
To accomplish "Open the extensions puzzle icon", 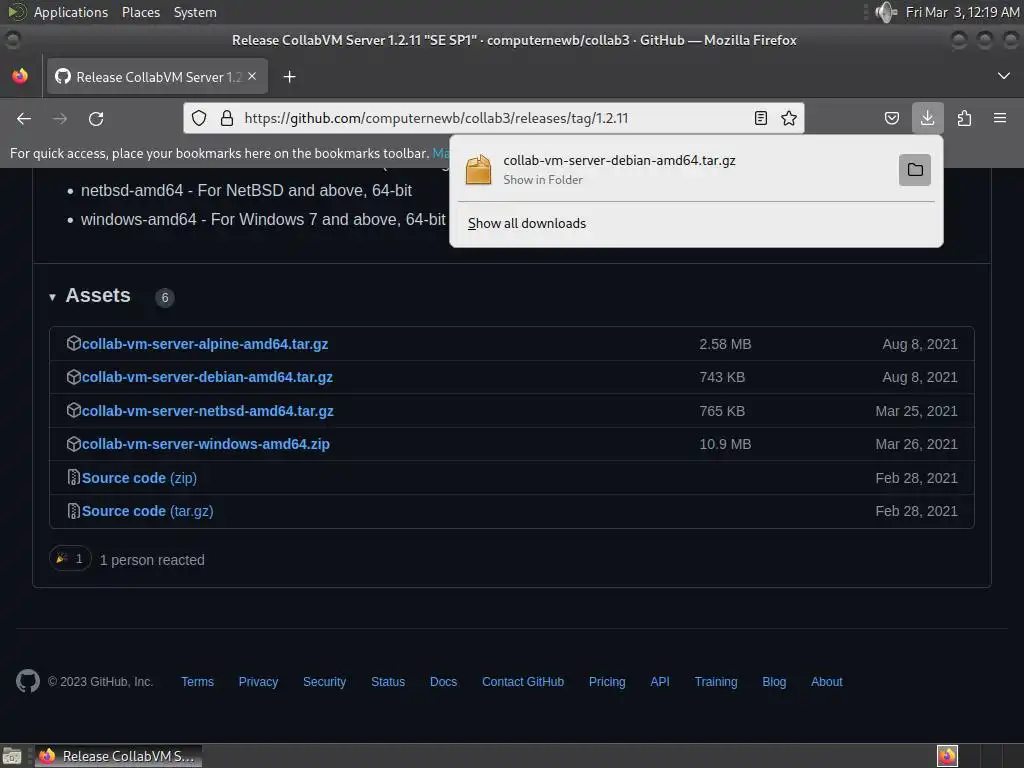I will point(964,118).
